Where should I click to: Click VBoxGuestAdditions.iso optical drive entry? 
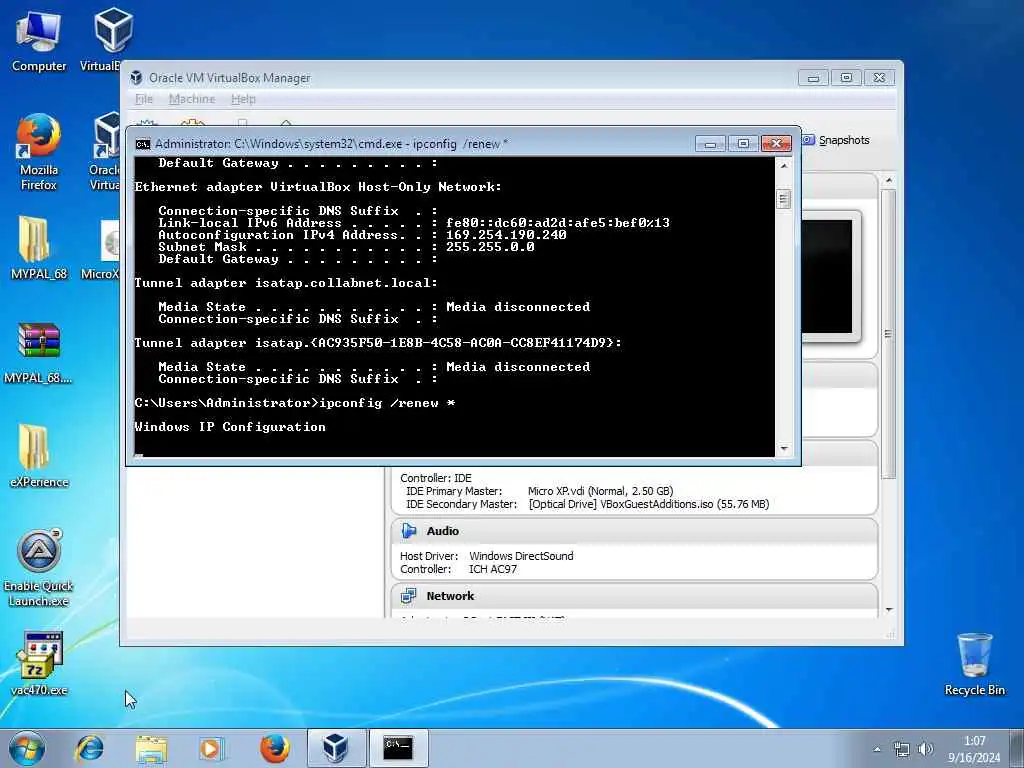649,504
